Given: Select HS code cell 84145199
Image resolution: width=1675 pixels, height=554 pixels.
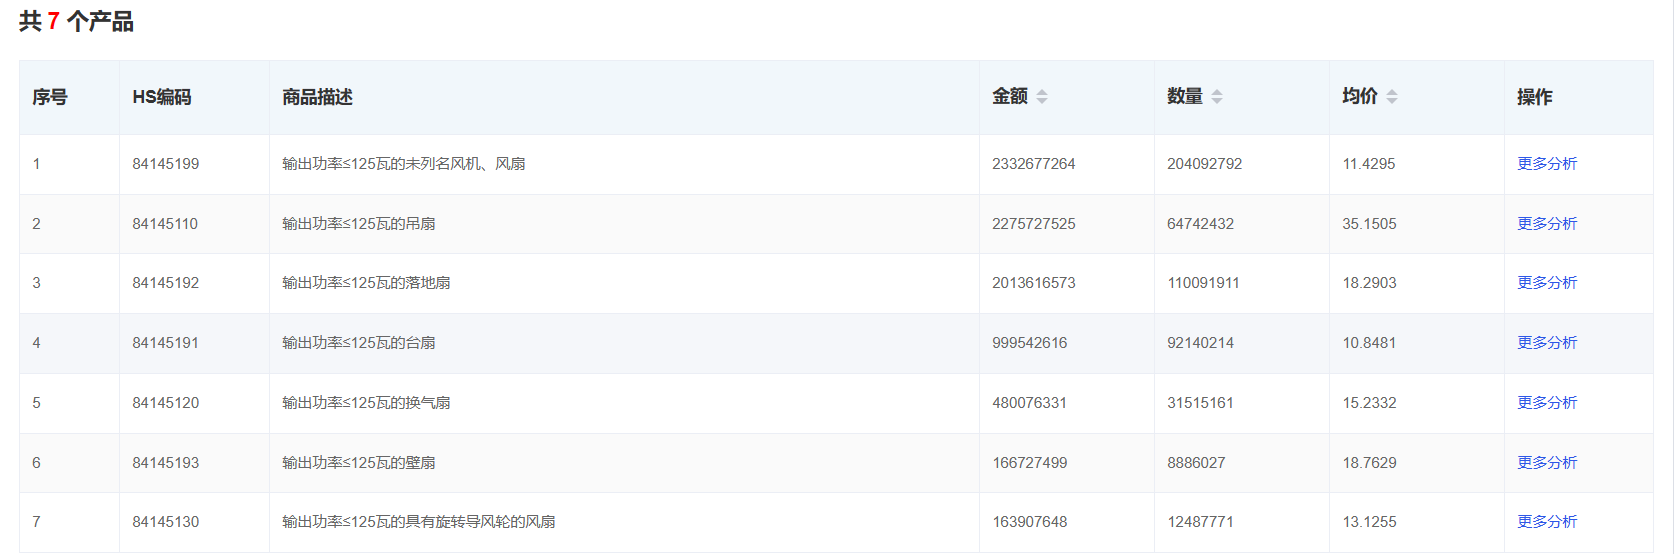Looking at the screenshot, I should coord(166,164).
